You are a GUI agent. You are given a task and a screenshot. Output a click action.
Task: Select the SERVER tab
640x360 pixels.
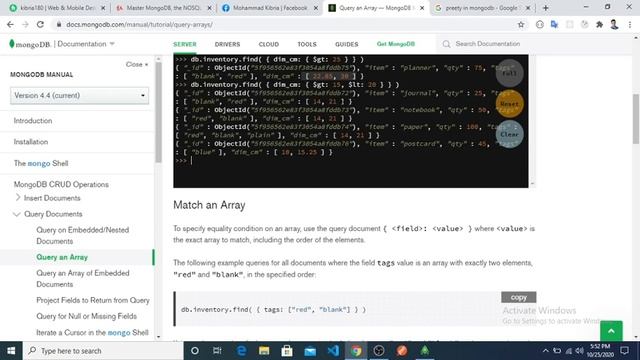(x=185, y=44)
